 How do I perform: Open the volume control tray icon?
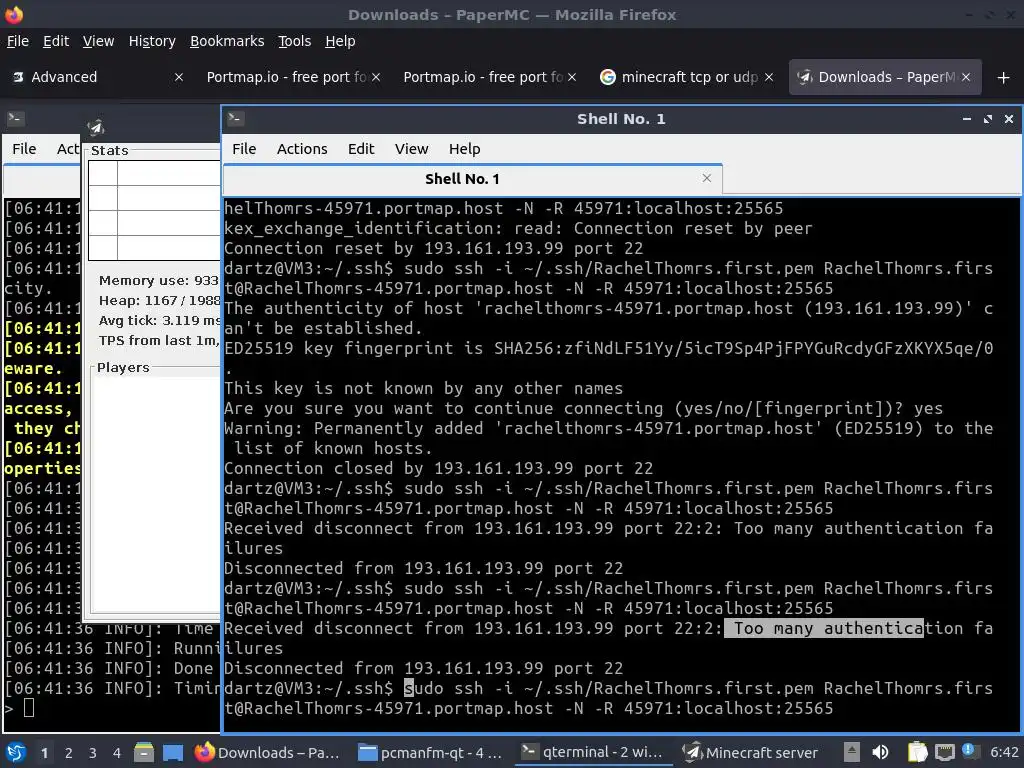coord(880,752)
